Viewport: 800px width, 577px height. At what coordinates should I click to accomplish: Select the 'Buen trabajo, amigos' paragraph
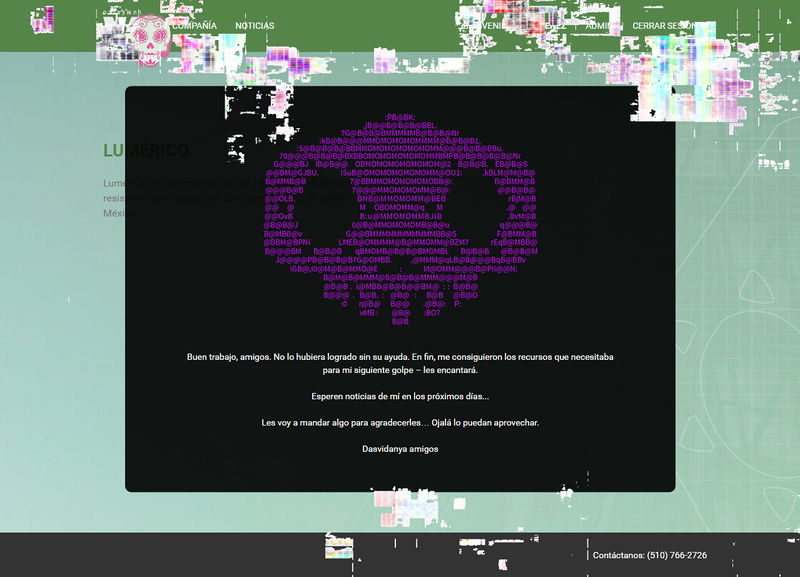400,363
